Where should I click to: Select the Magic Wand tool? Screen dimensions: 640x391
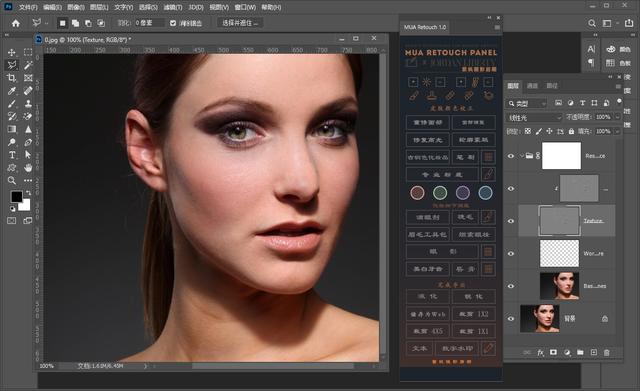28,65
